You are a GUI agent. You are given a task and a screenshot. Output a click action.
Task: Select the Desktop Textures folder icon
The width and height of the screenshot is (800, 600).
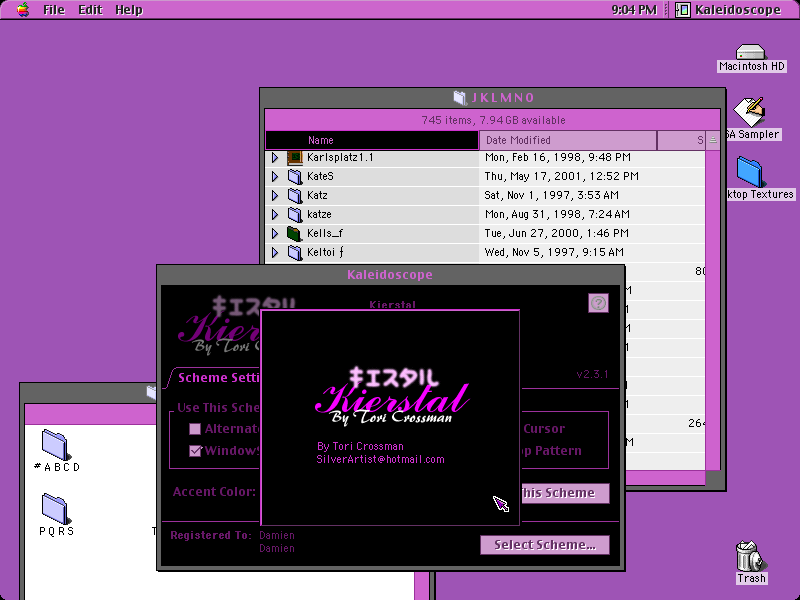coord(749,171)
